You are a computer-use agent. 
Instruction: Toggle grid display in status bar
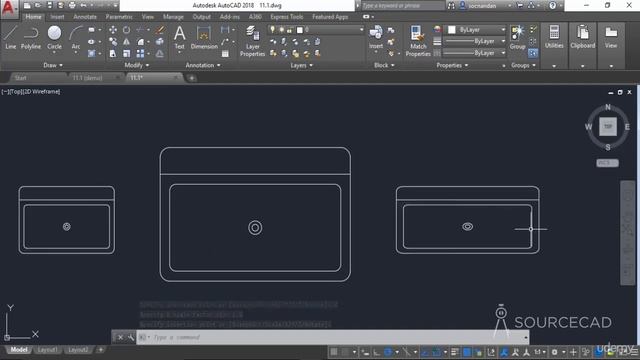pyautogui.click(x=334, y=352)
